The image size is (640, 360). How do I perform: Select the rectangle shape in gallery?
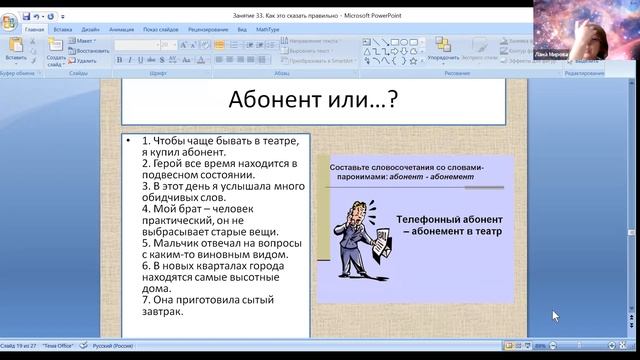(395, 42)
